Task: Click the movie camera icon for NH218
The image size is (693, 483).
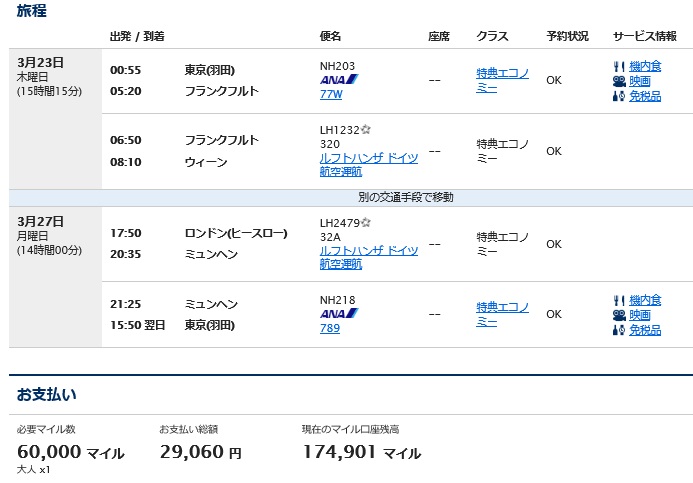Action: tap(619, 316)
